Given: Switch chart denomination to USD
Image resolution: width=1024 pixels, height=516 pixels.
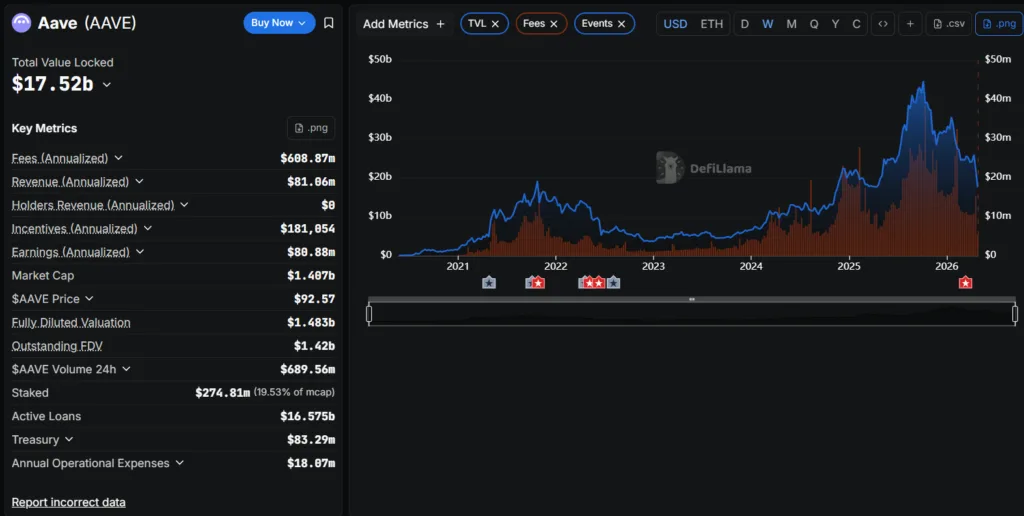Looking at the screenshot, I should pos(675,24).
